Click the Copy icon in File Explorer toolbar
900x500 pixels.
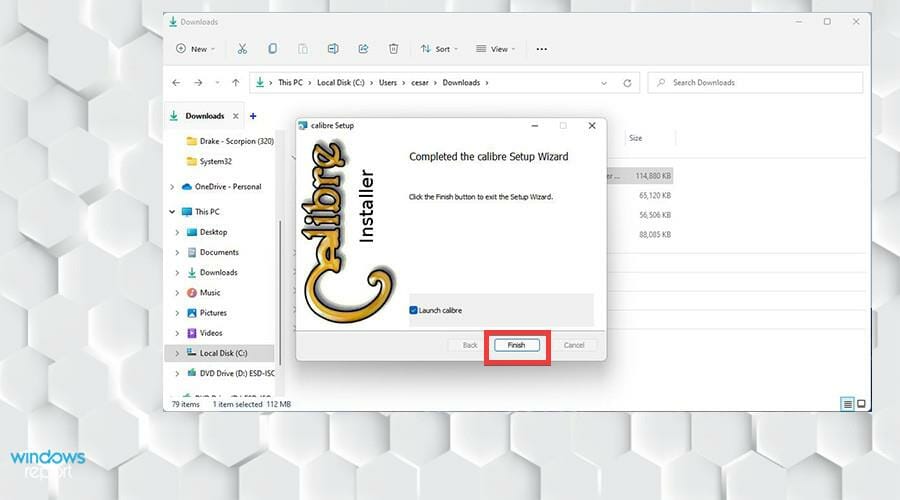tap(273, 49)
